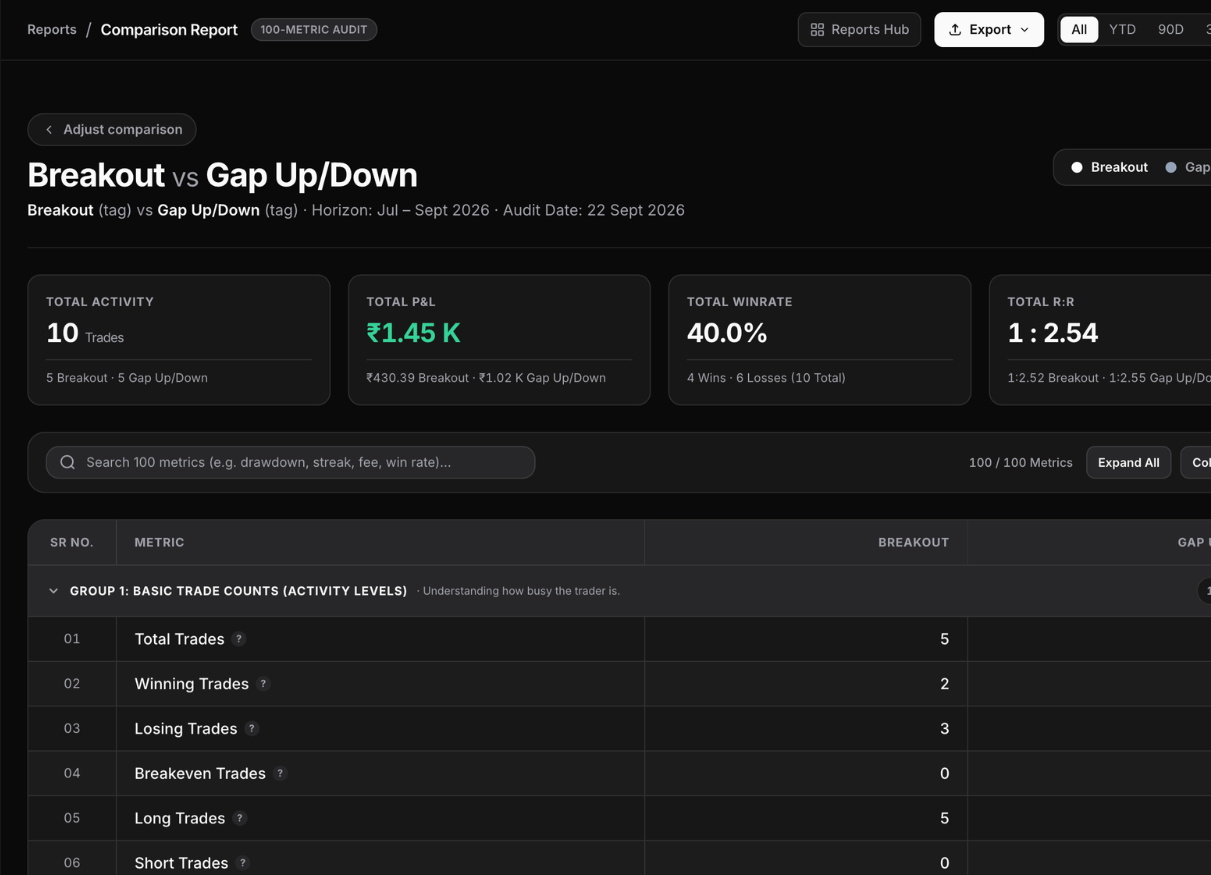Image resolution: width=1211 pixels, height=875 pixels.
Task: Open help icon next to Short Trades
Action: tap(243, 863)
